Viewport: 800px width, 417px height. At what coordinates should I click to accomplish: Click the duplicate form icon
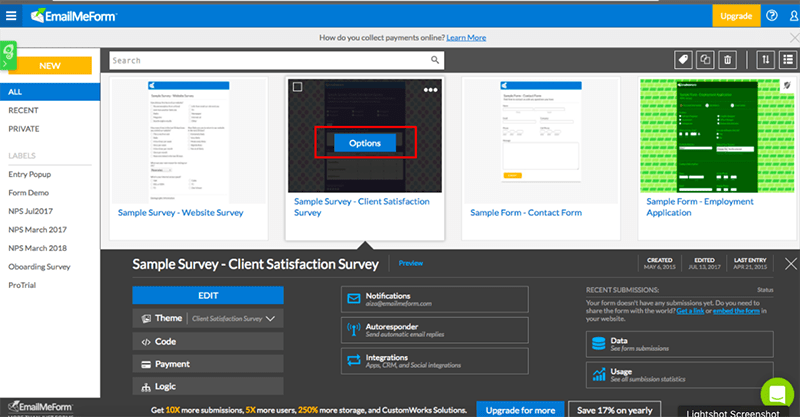click(x=705, y=60)
